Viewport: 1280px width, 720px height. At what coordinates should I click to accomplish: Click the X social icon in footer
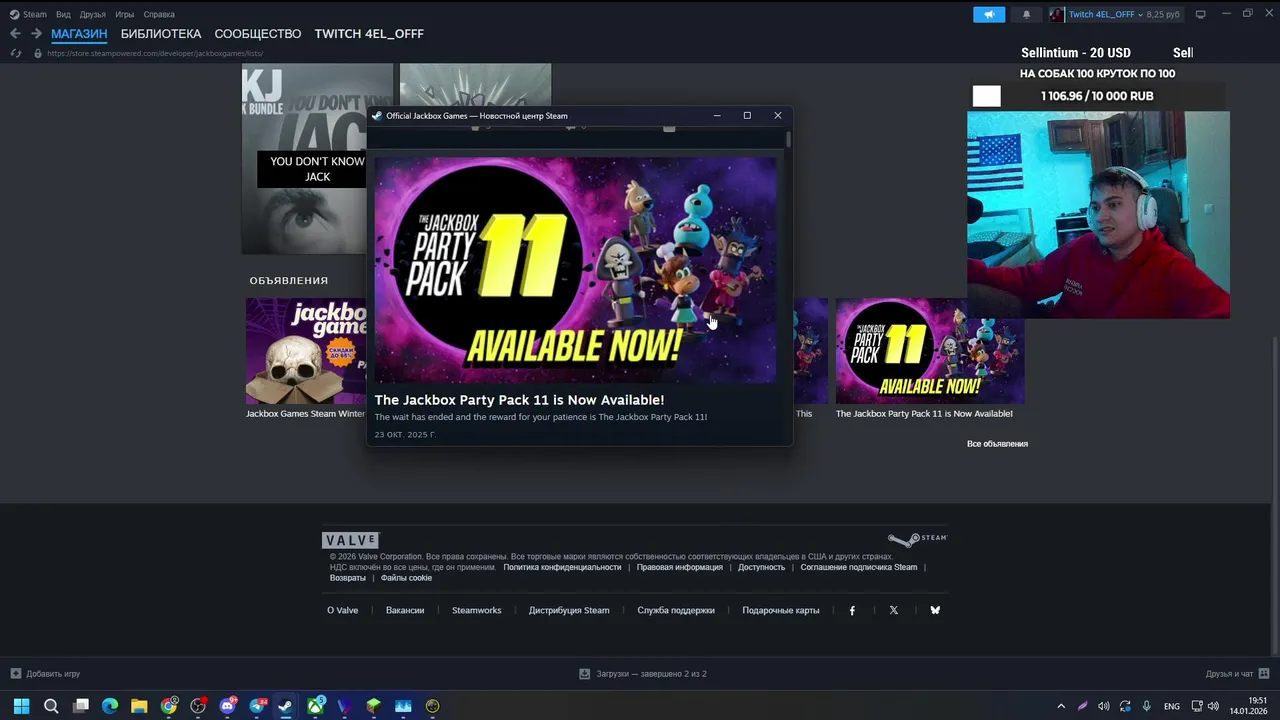[894, 610]
